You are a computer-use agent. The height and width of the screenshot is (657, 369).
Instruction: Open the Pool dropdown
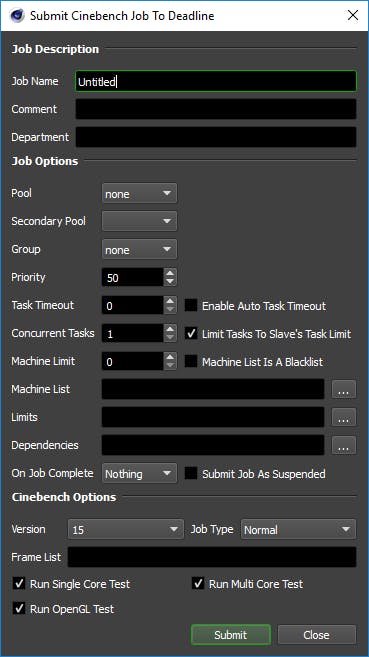tap(139, 194)
